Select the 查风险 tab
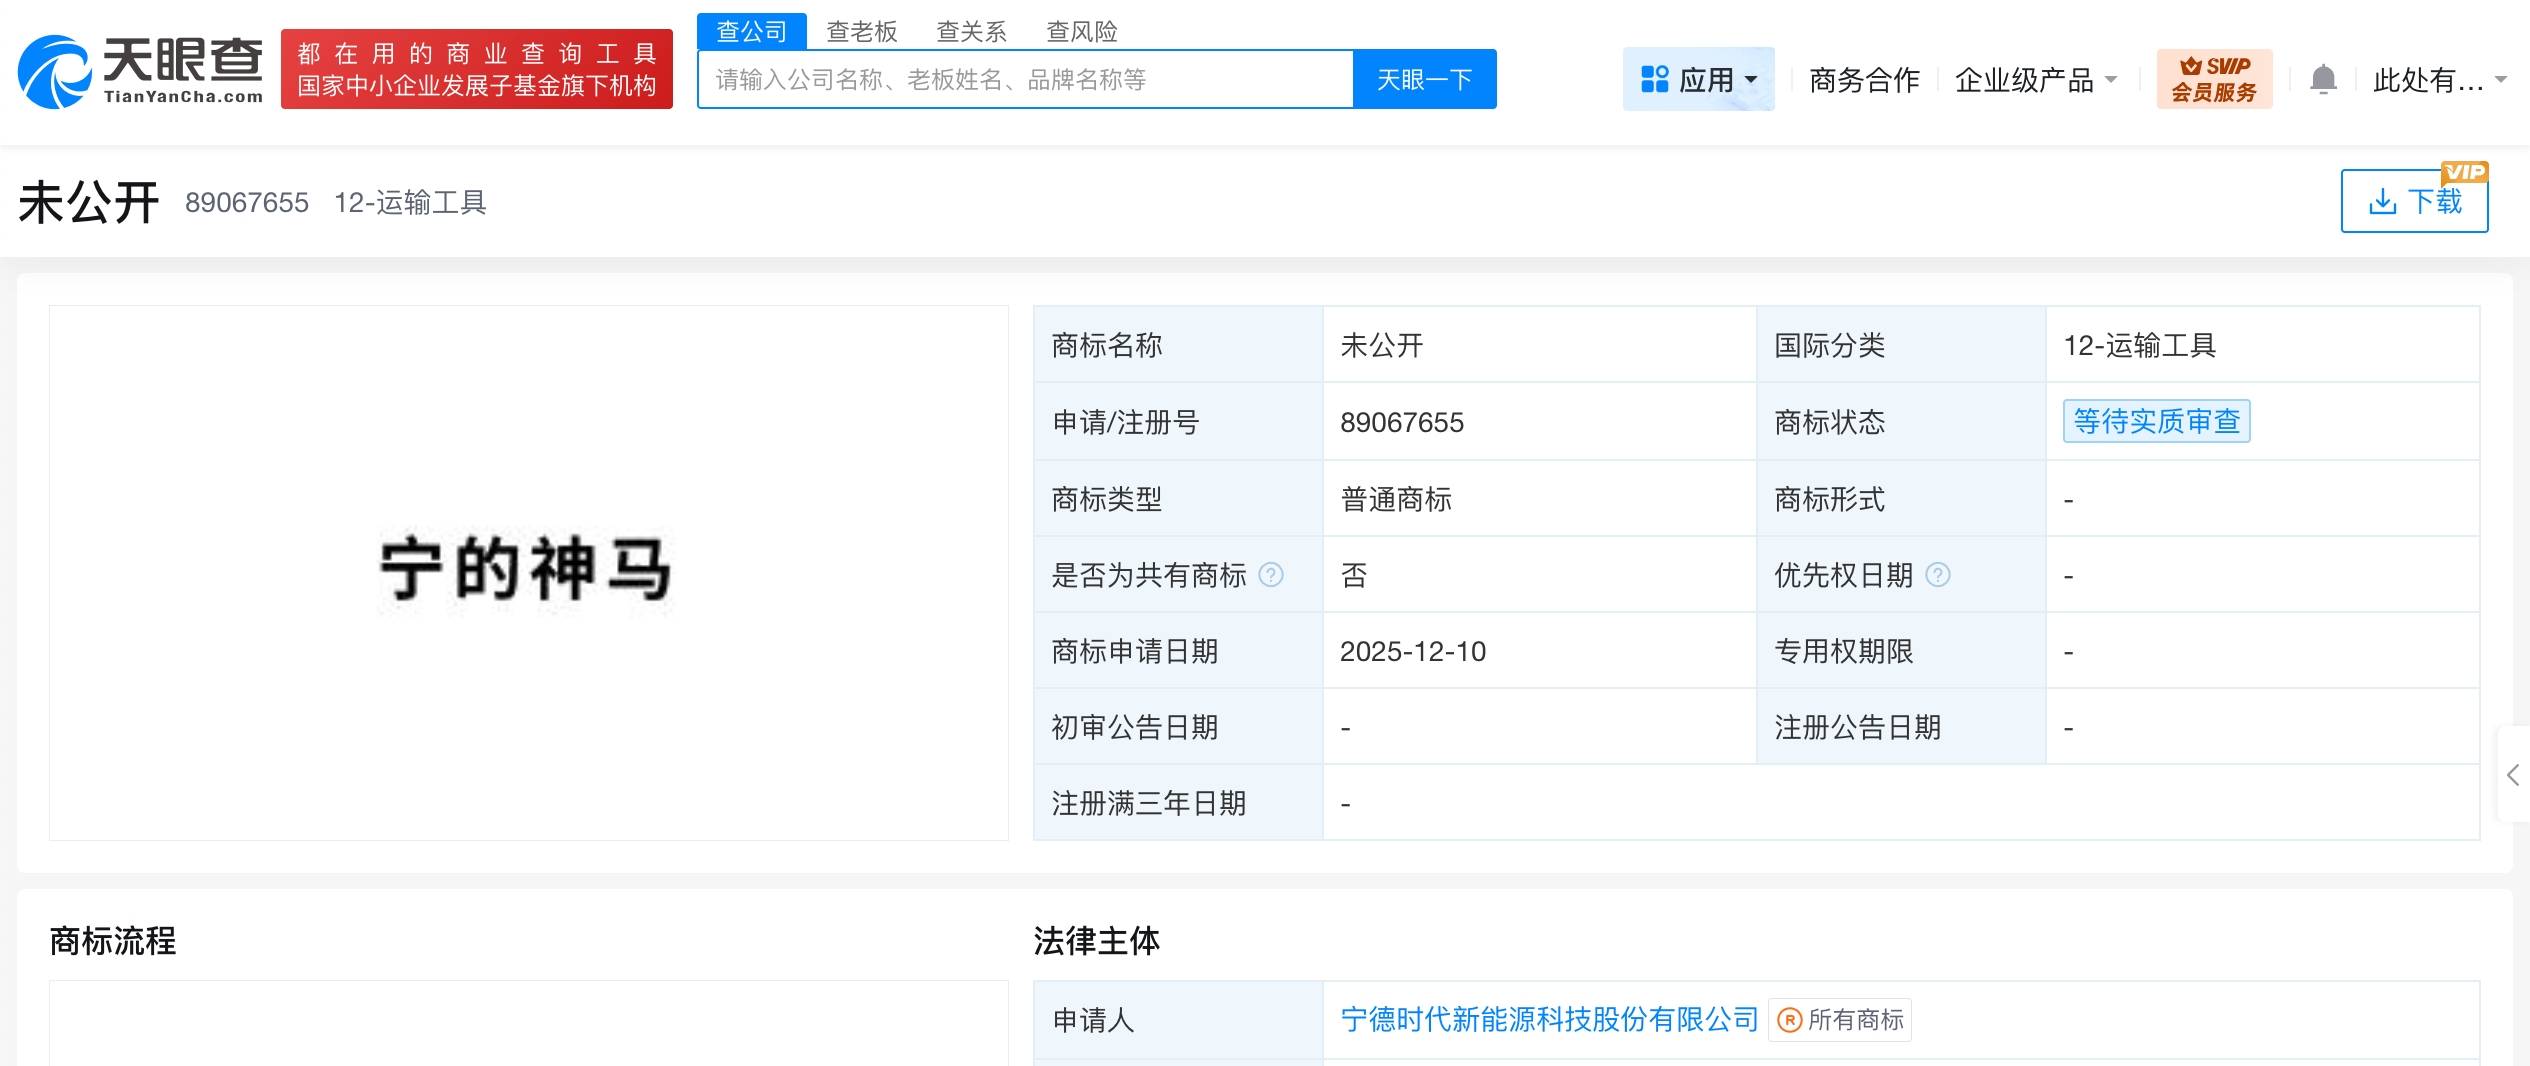The image size is (2530, 1066). click(1081, 32)
